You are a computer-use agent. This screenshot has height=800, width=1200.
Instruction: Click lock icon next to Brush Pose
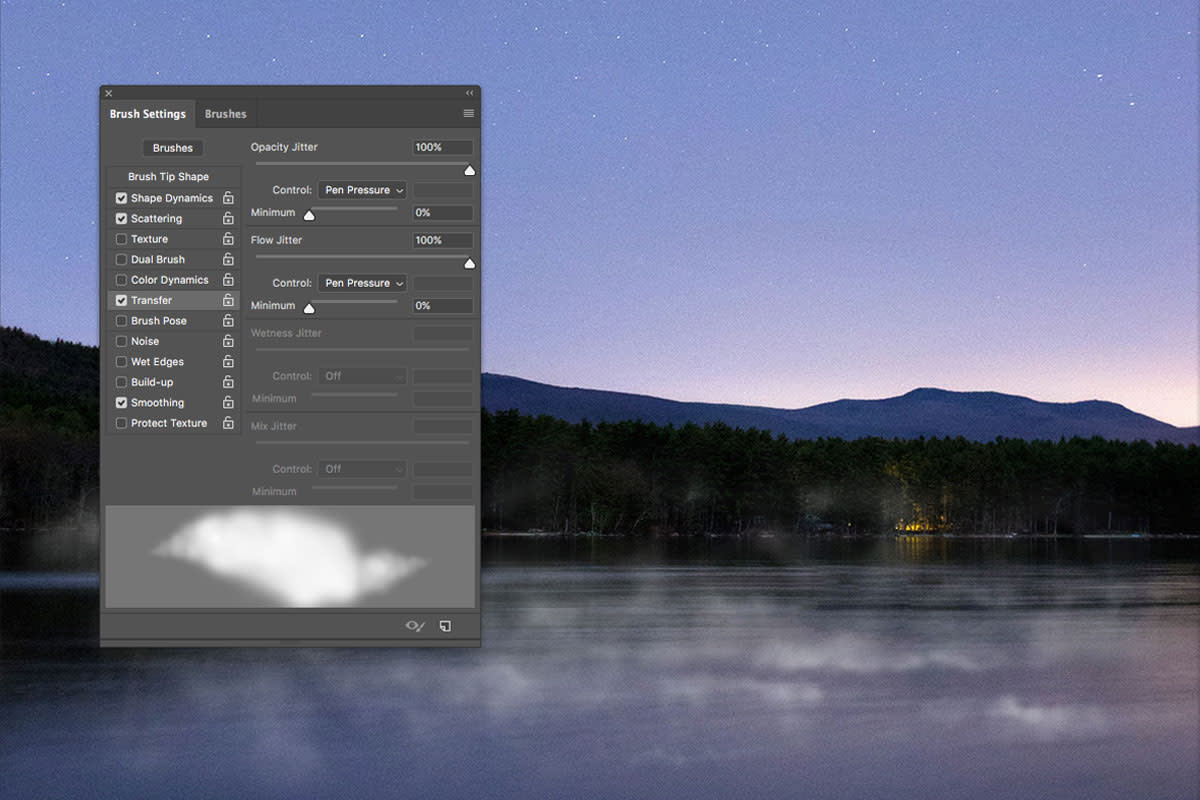228,321
